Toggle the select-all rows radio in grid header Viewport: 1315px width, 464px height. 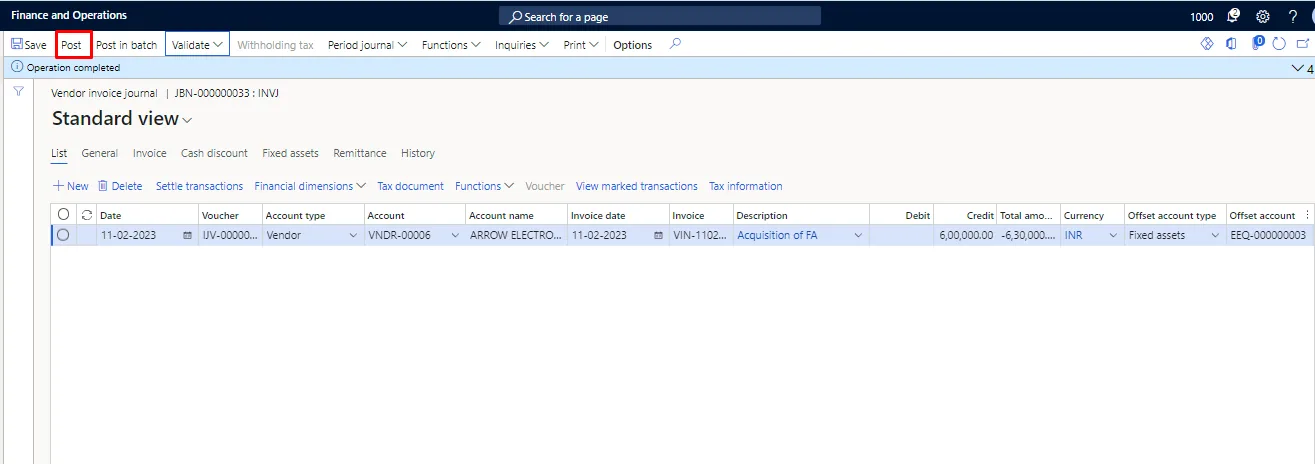coord(64,214)
